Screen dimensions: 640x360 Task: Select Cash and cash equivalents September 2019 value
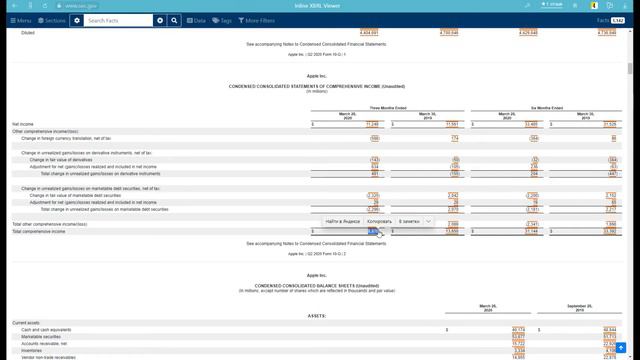[610, 330]
